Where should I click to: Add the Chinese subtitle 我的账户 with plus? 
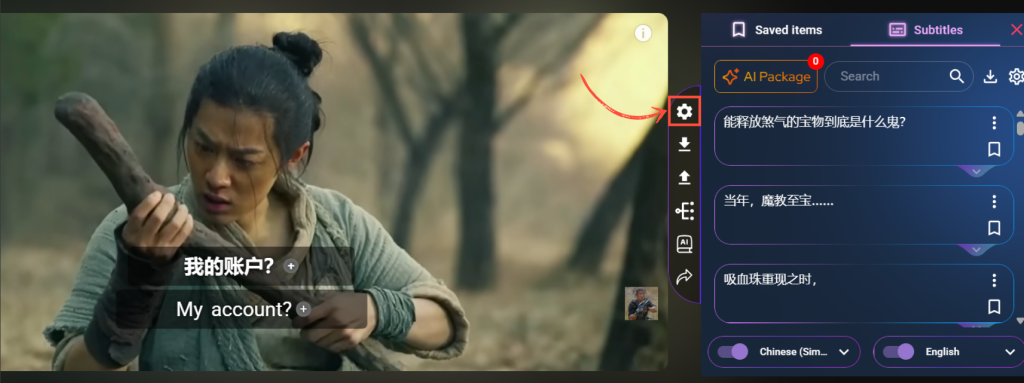pos(291,266)
